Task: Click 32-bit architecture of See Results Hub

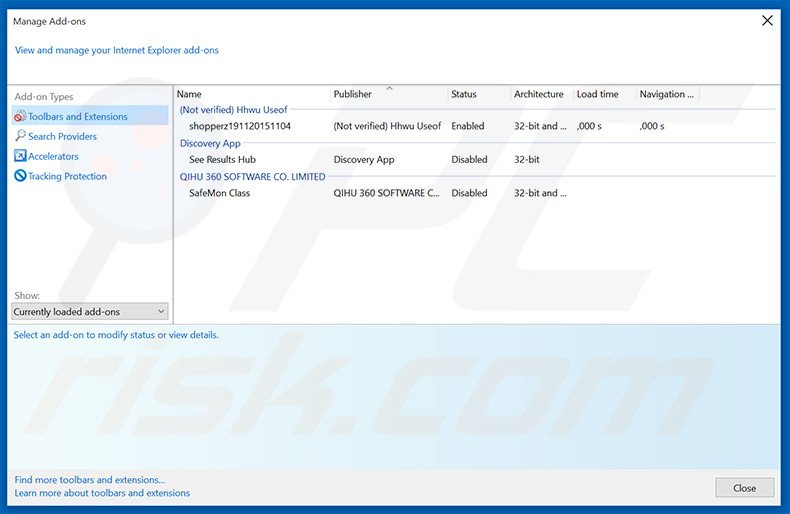Action: click(x=526, y=160)
